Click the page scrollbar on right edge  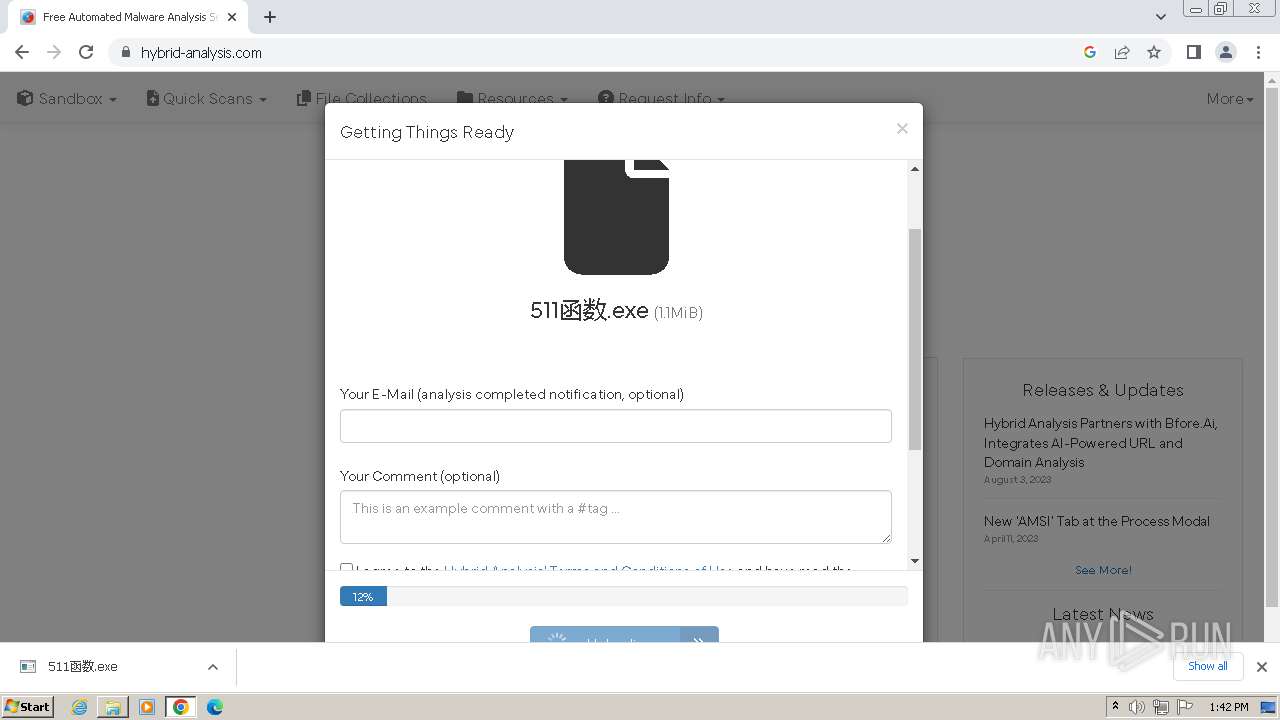coord(1272,350)
